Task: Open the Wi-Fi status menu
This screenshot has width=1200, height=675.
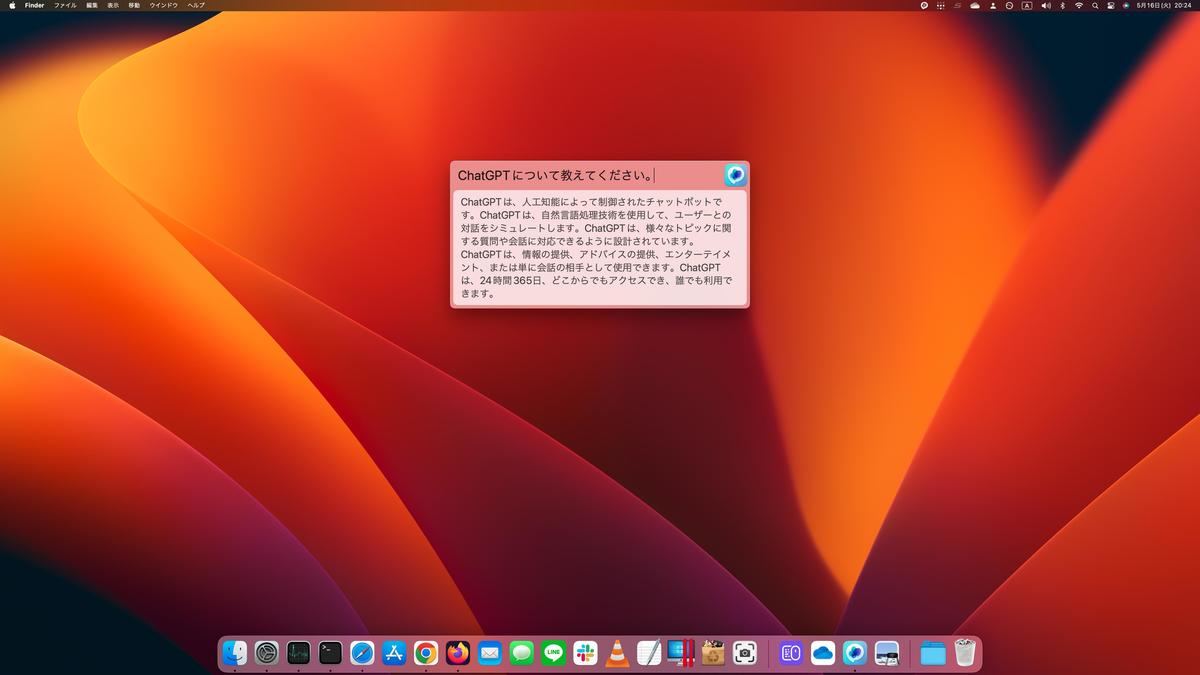Action: tap(1079, 5)
